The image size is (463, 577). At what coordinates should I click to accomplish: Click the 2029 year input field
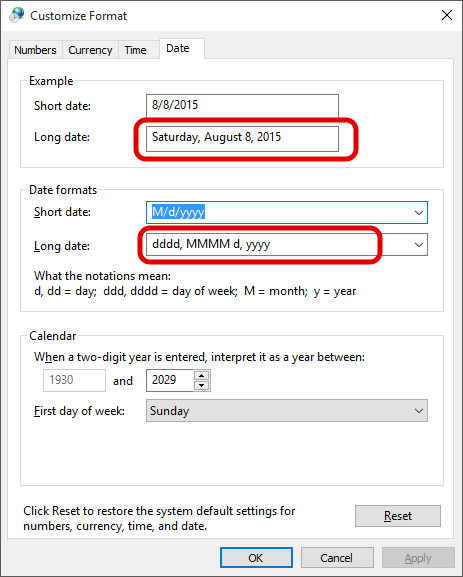pyautogui.click(x=170, y=380)
